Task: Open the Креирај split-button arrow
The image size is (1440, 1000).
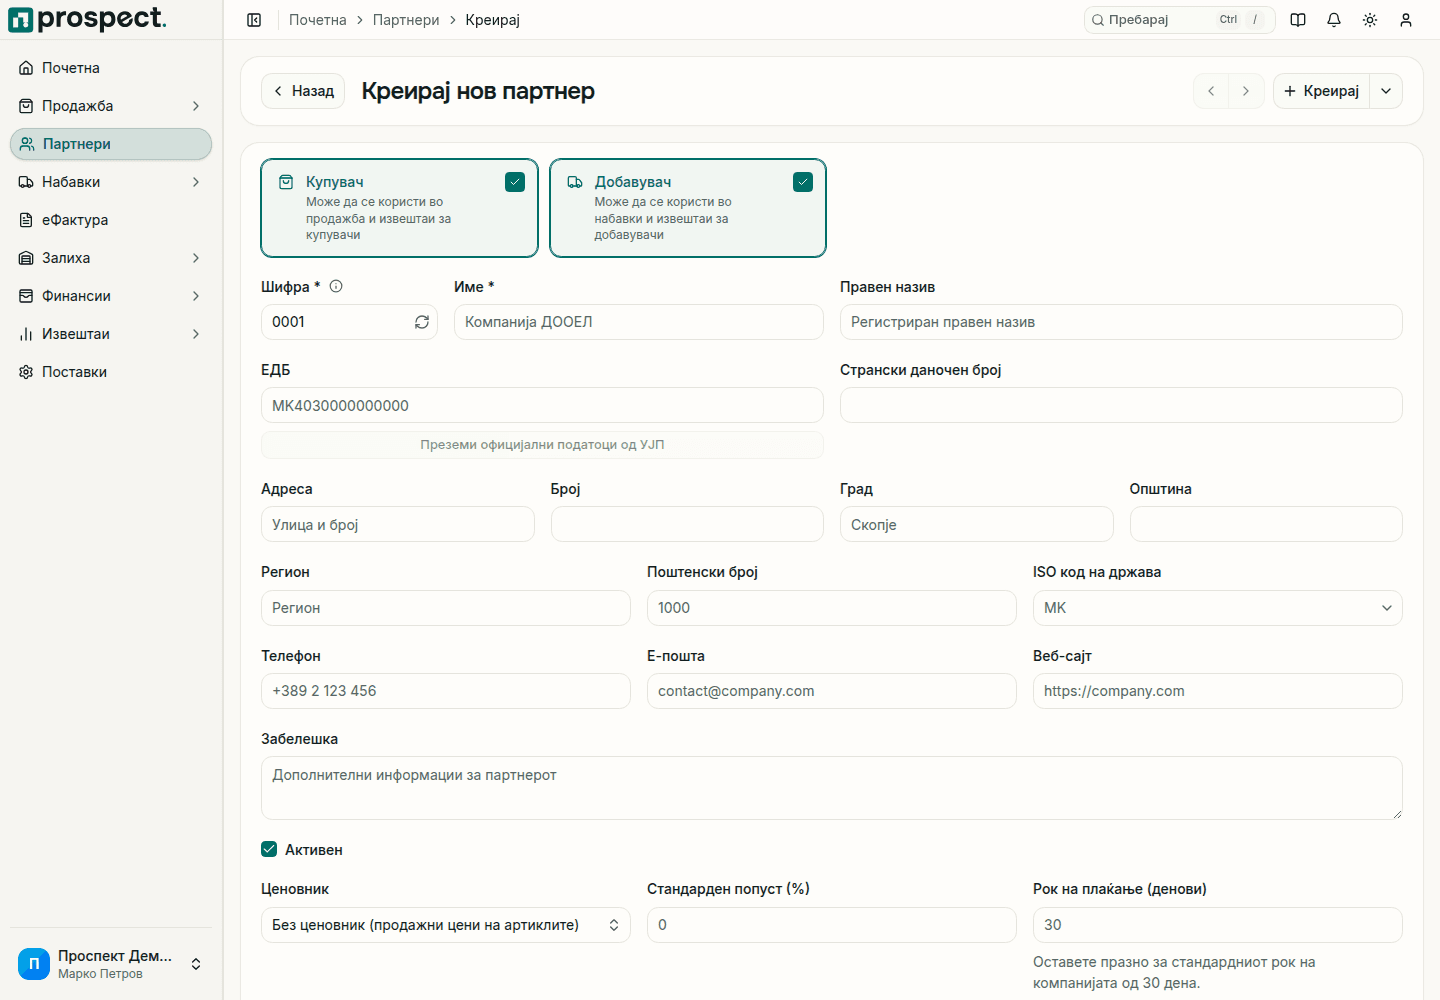Action: click(1386, 91)
